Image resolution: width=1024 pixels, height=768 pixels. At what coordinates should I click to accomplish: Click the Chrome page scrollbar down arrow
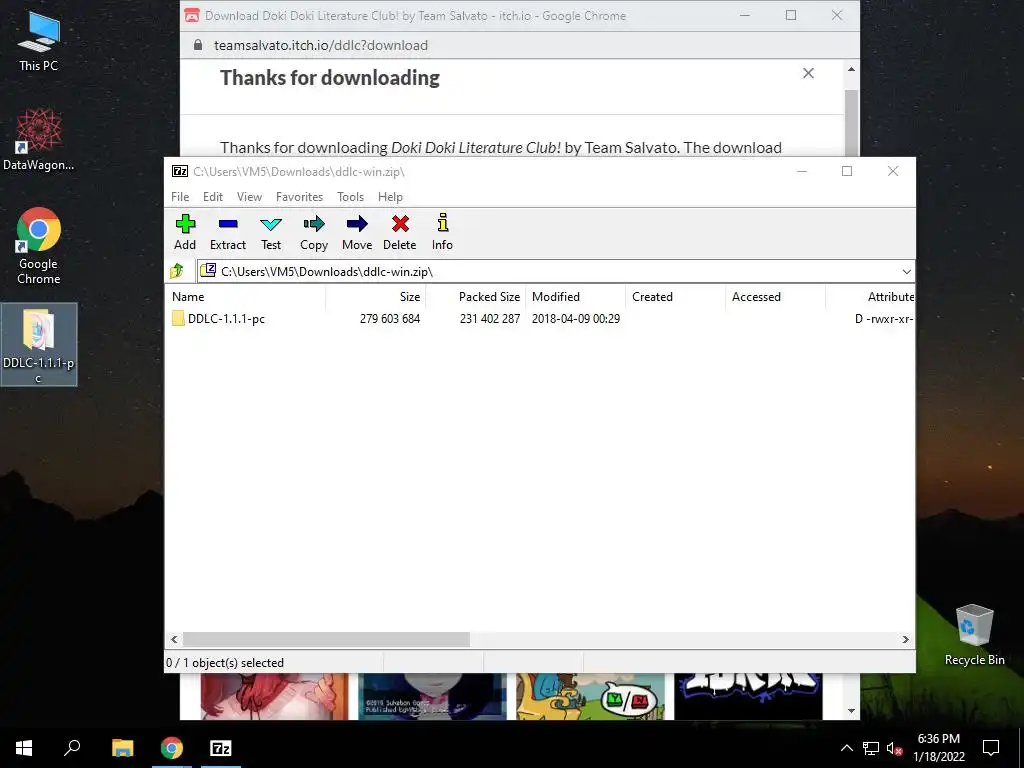click(x=851, y=711)
